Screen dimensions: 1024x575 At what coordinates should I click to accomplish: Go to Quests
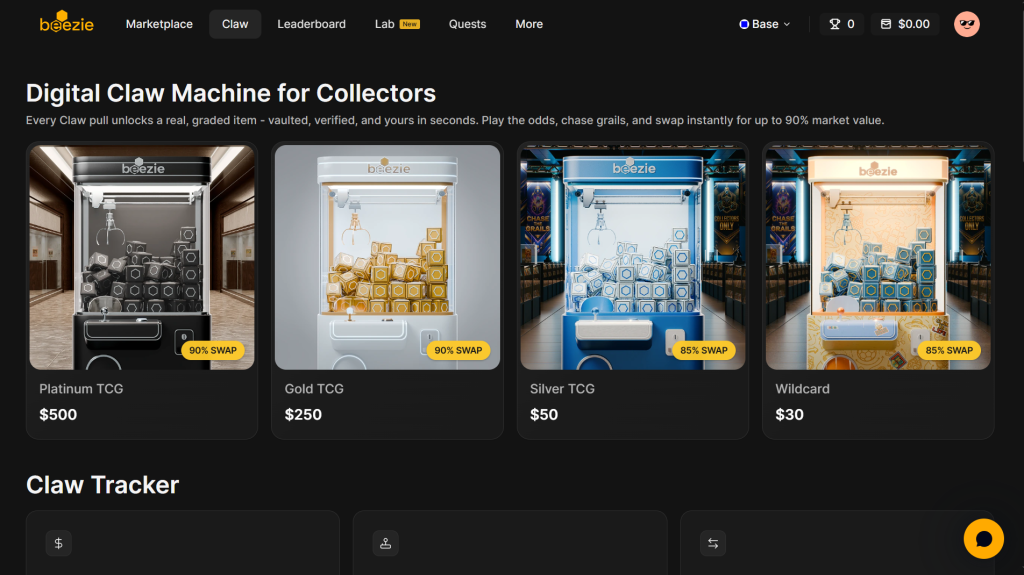[x=467, y=24]
